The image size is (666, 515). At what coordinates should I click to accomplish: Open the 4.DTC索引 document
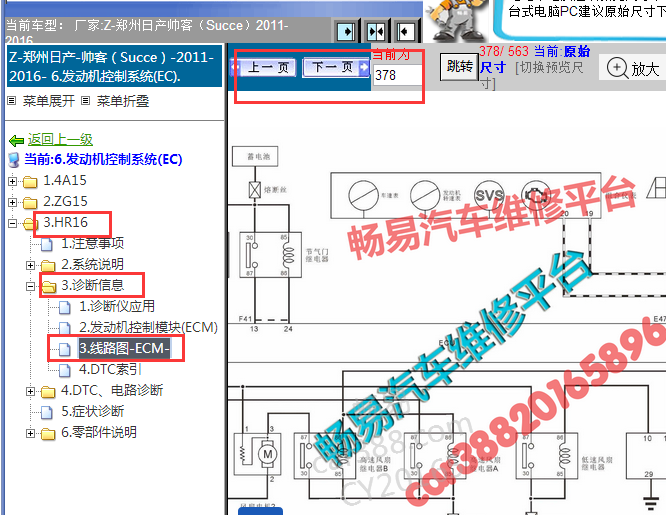(110, 369)
